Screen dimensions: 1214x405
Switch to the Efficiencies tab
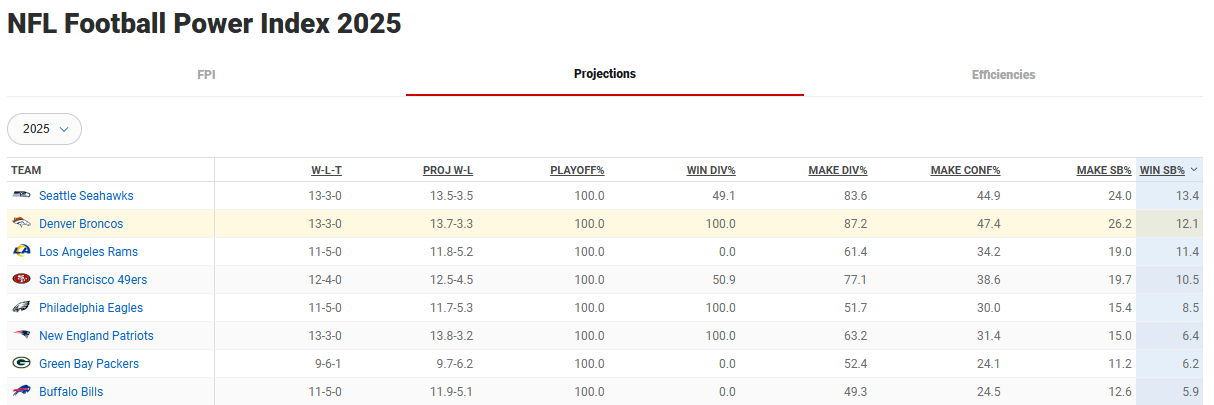coord(1003,75)
